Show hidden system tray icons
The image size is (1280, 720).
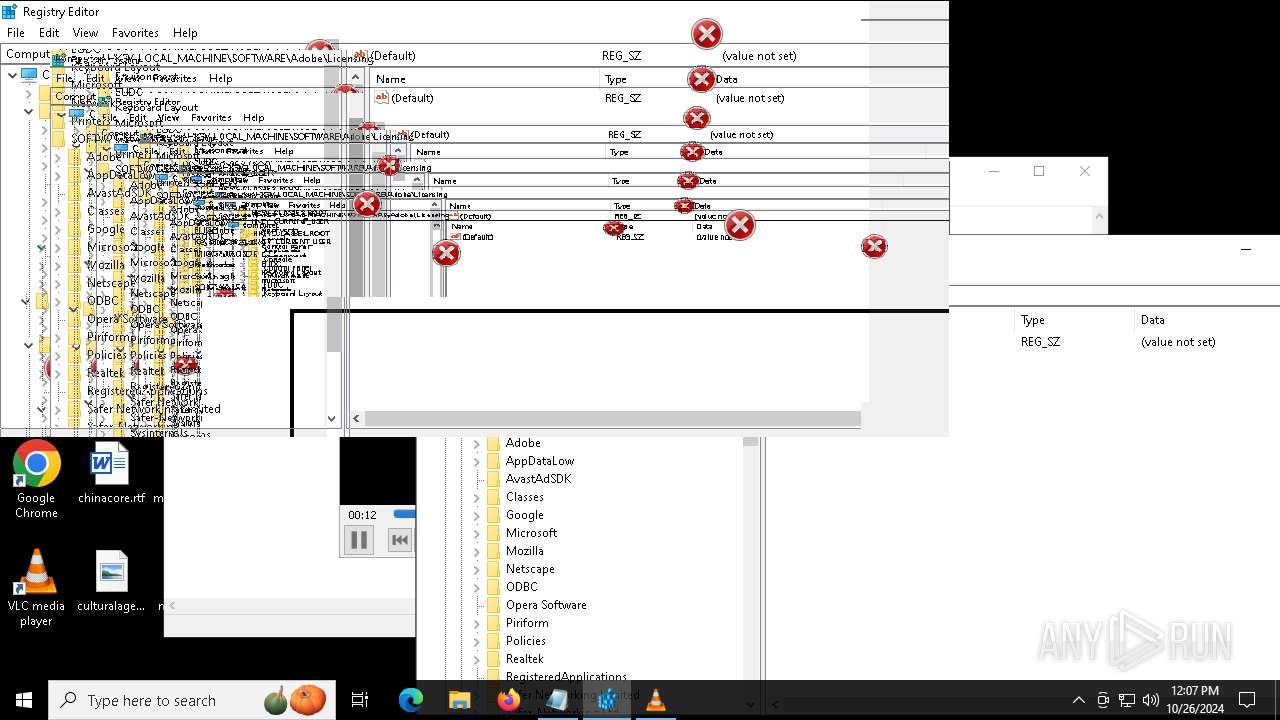tap(1078, 700)
